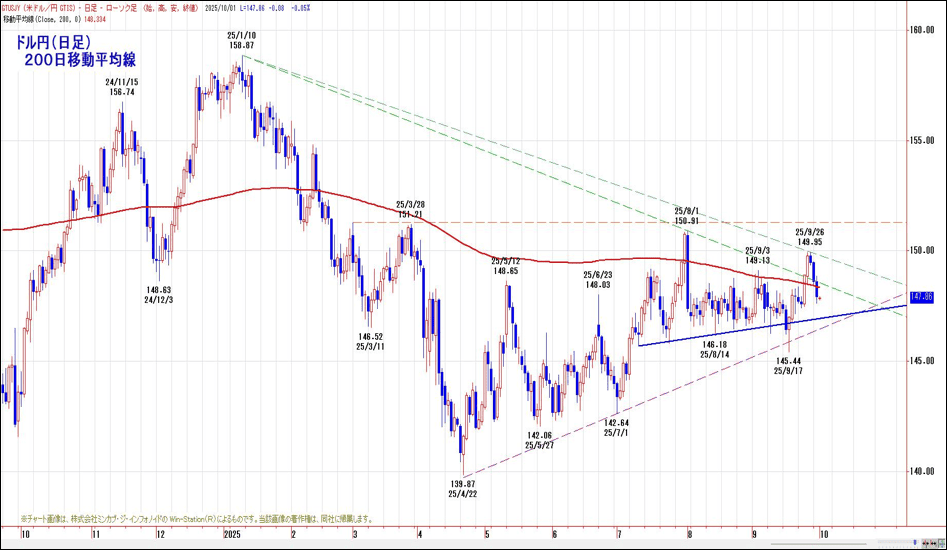The image size is (947, 550).
Task: Select the 24/11/15 156.74 high annotation
Action: pos(120,86)
